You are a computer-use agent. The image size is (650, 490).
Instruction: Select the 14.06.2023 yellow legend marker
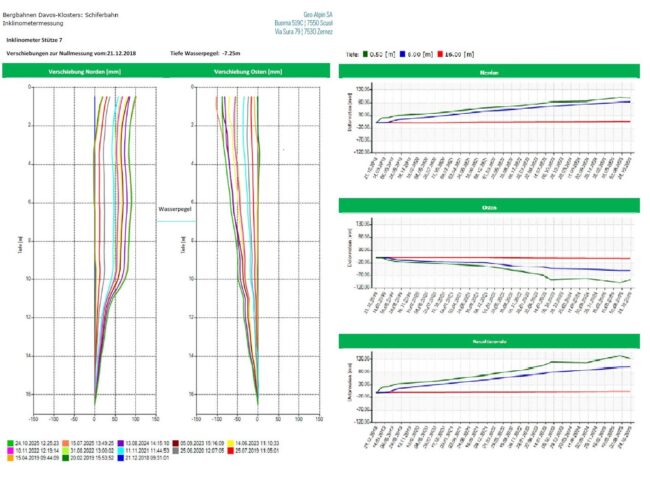point(230,442)
